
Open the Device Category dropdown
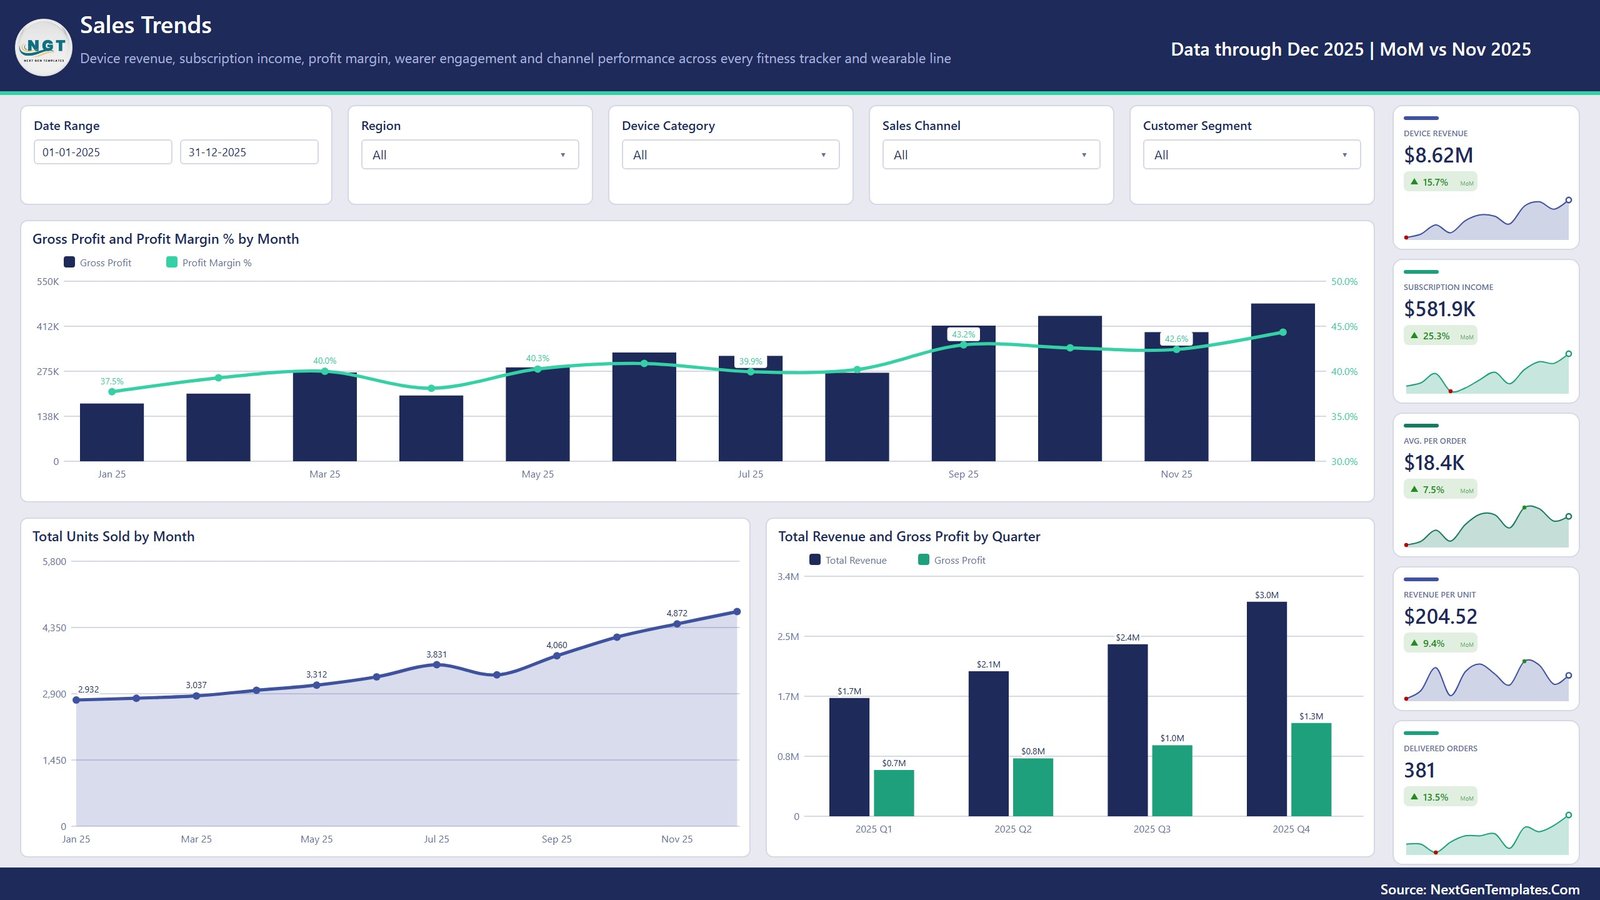point(730,155)
